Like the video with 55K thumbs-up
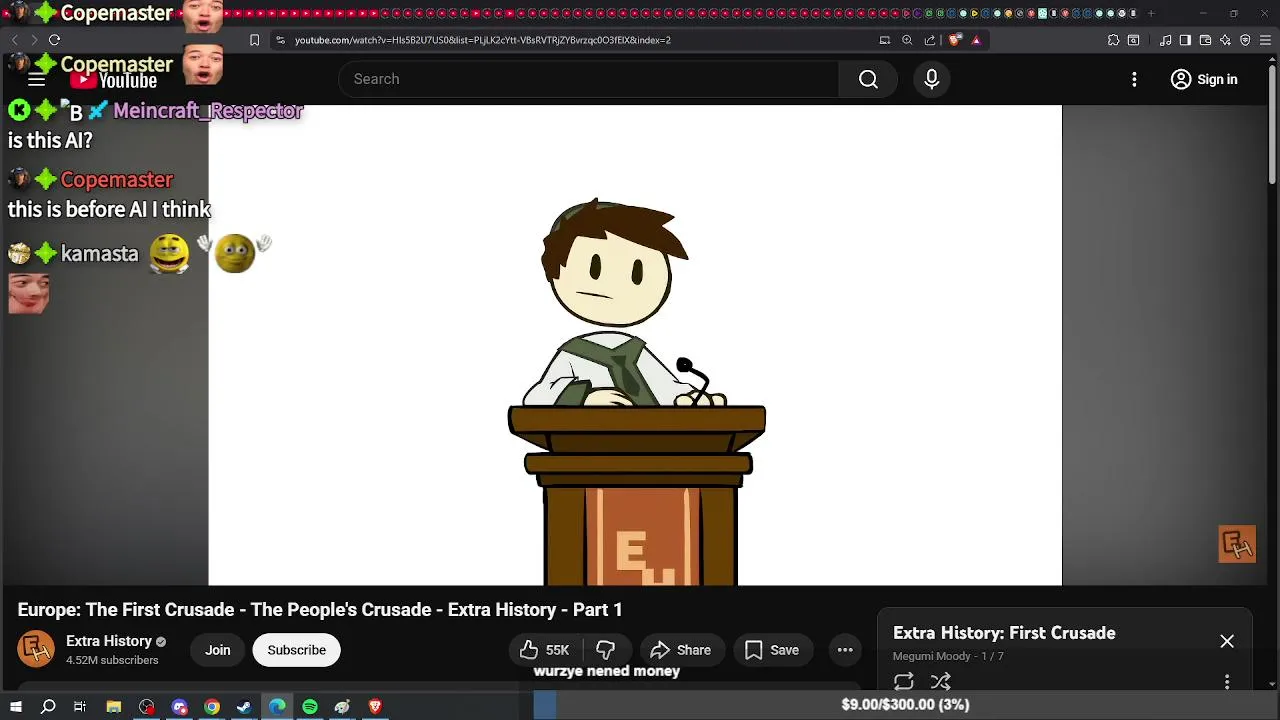1280x720 pixels. click(x=544, y=650)
